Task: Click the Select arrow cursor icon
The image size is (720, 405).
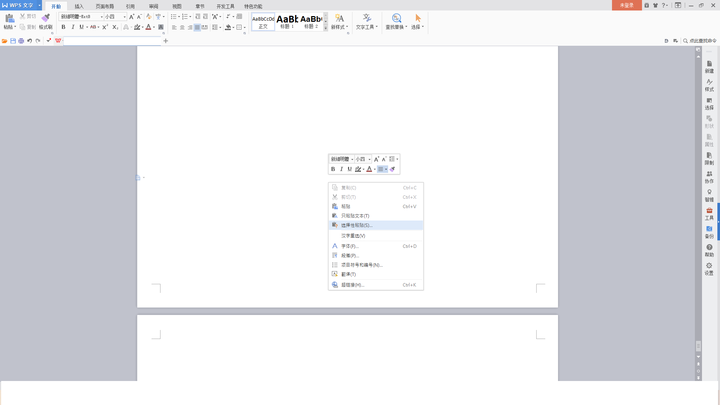Action: click(x=418, y=18)
